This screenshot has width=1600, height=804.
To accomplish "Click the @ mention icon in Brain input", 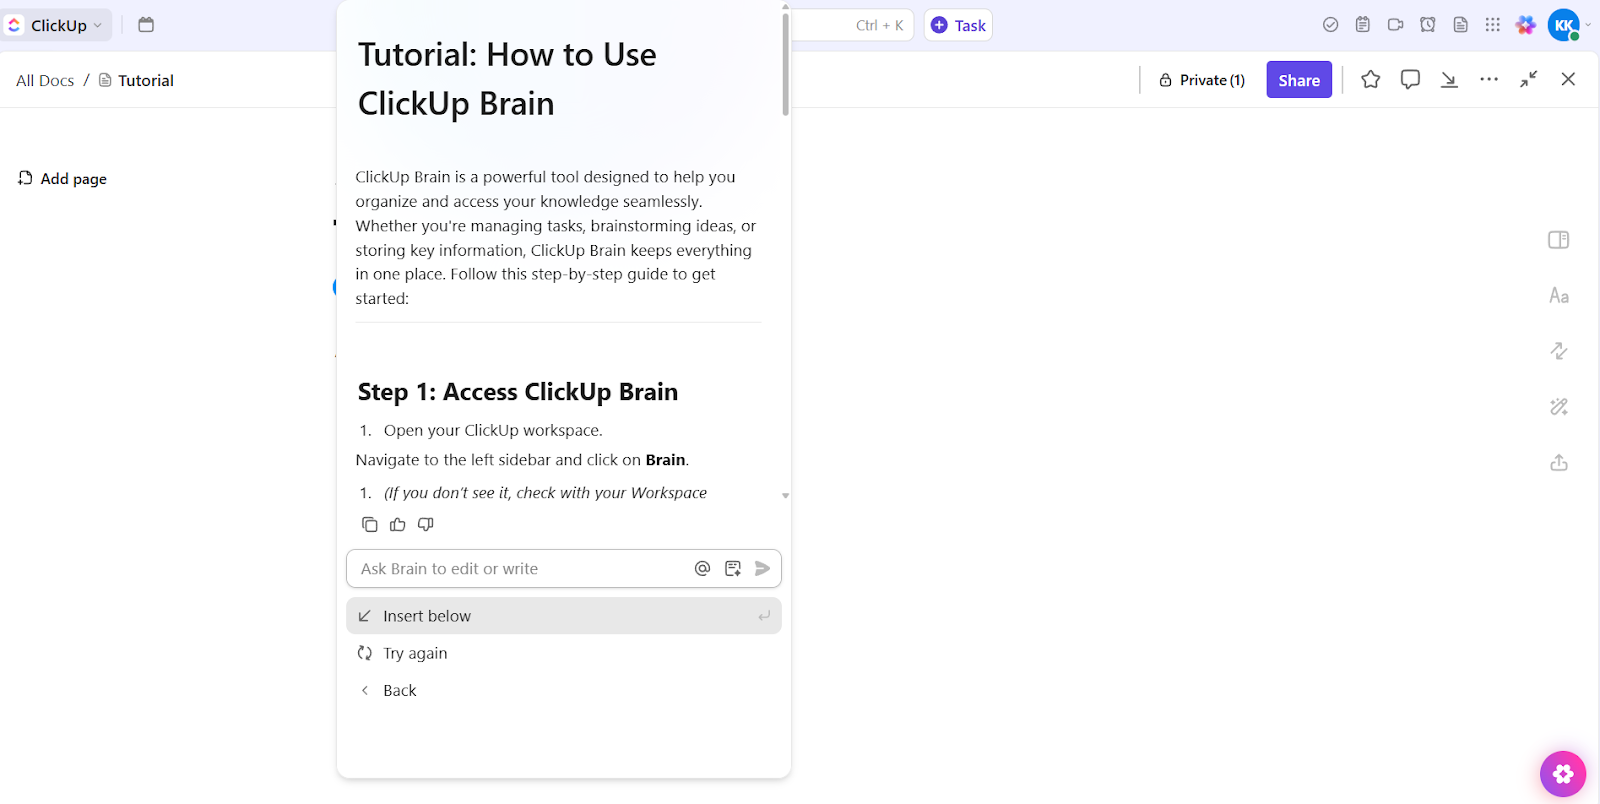I will 702,569.
